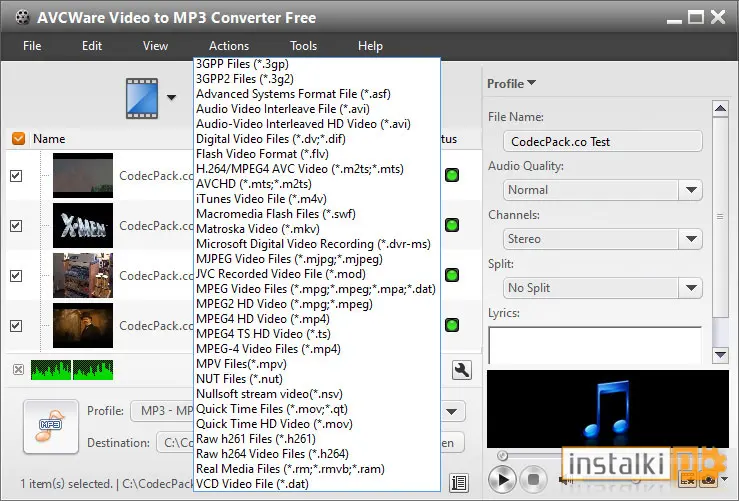Click the Destination path field
The image size is (739, 501).
[x=175, y=443]
